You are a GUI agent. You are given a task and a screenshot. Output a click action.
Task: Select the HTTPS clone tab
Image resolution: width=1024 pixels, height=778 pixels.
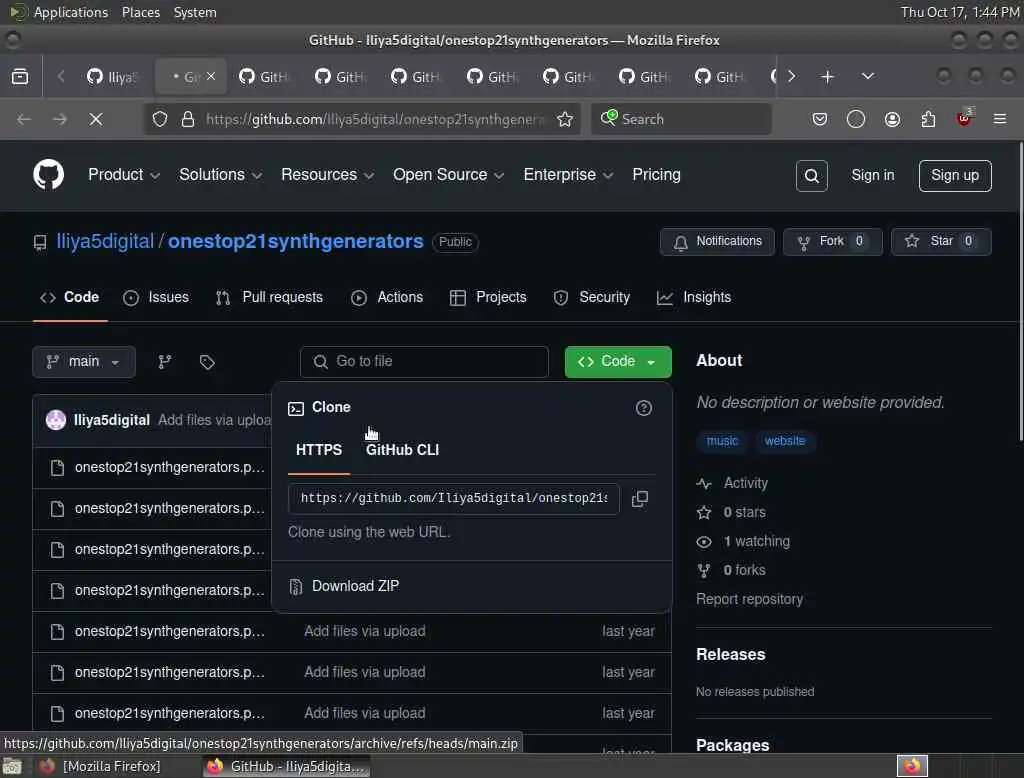pyautogui.click(x=319, y=450)
